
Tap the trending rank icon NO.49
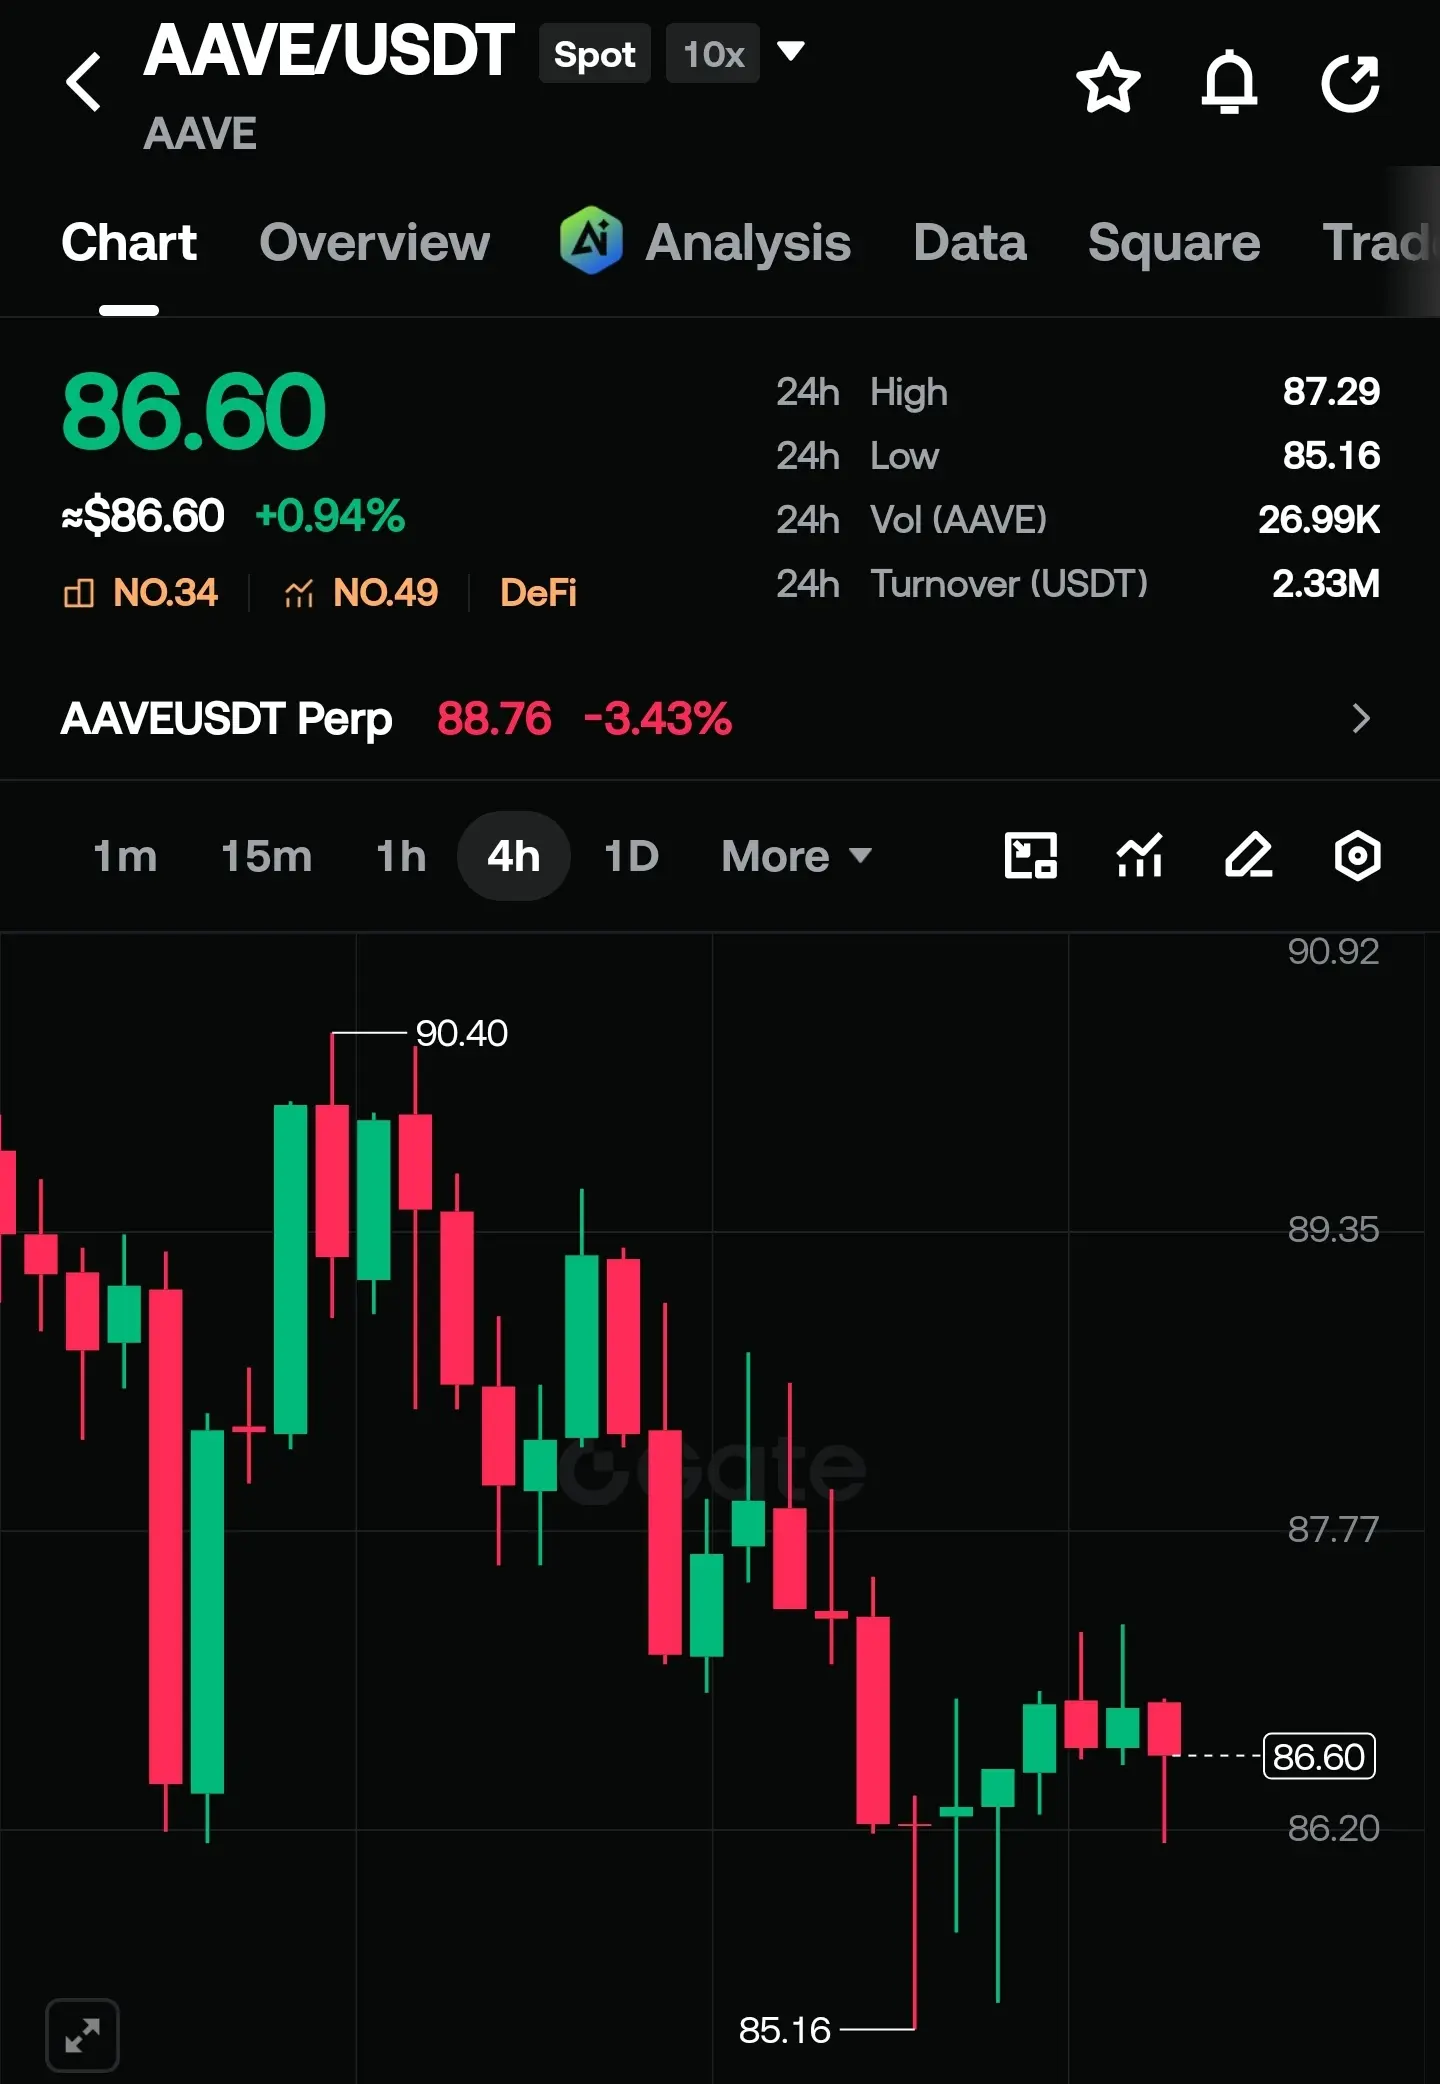point(299,593)
